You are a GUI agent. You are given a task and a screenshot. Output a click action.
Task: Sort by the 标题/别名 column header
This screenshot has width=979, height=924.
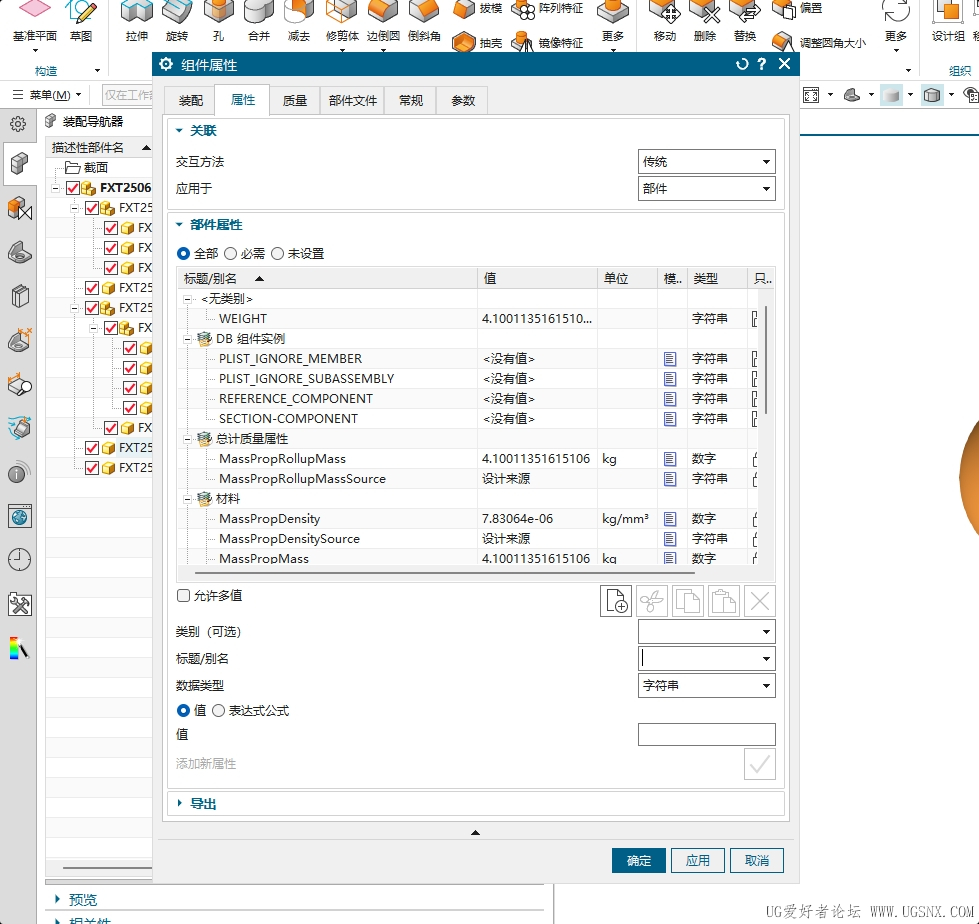328,278
